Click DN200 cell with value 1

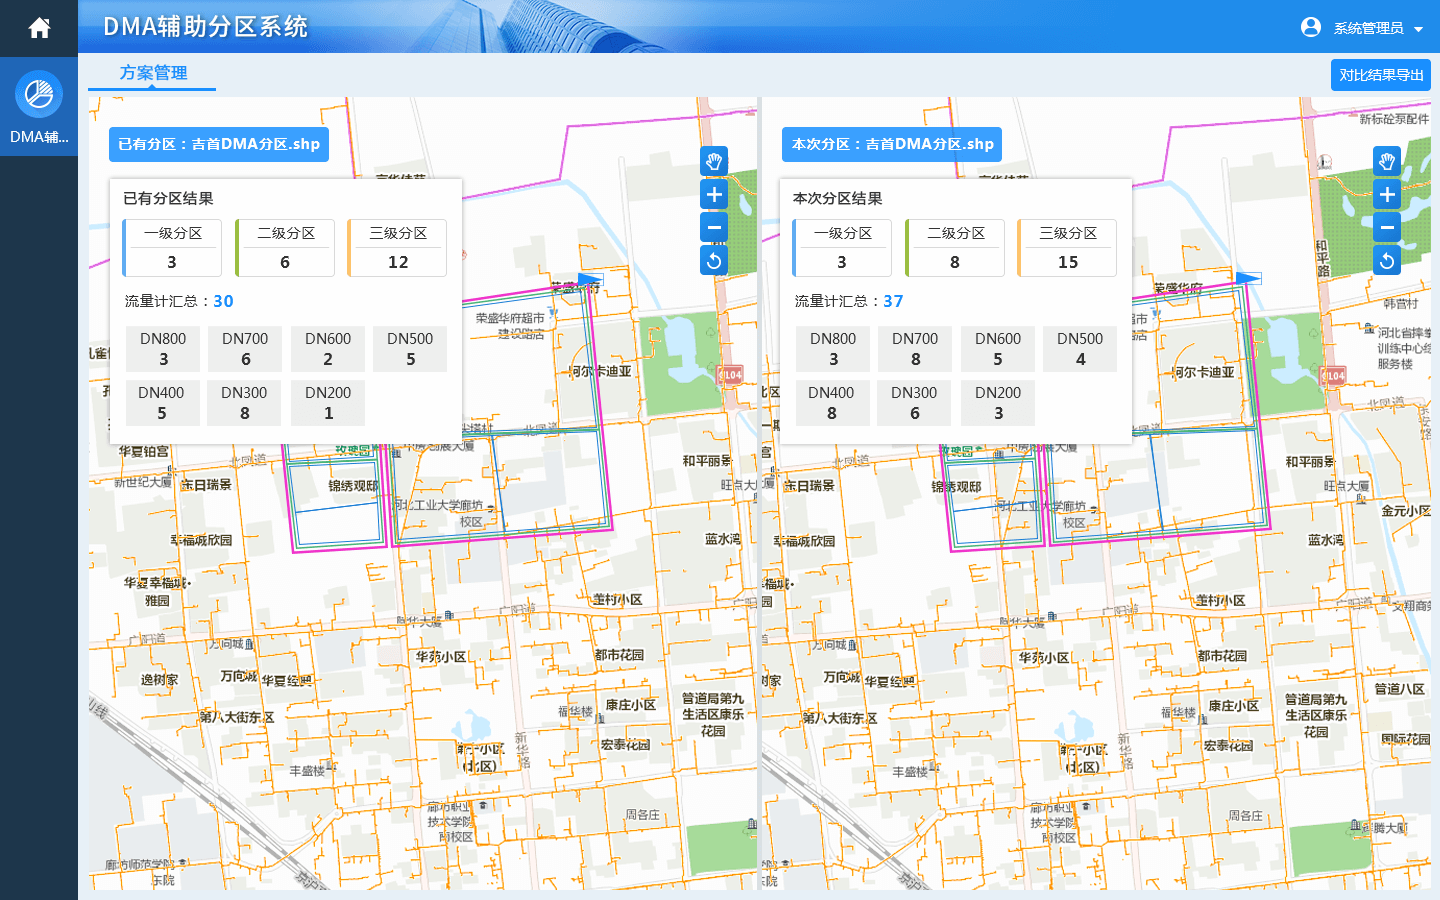click(328, 403)
